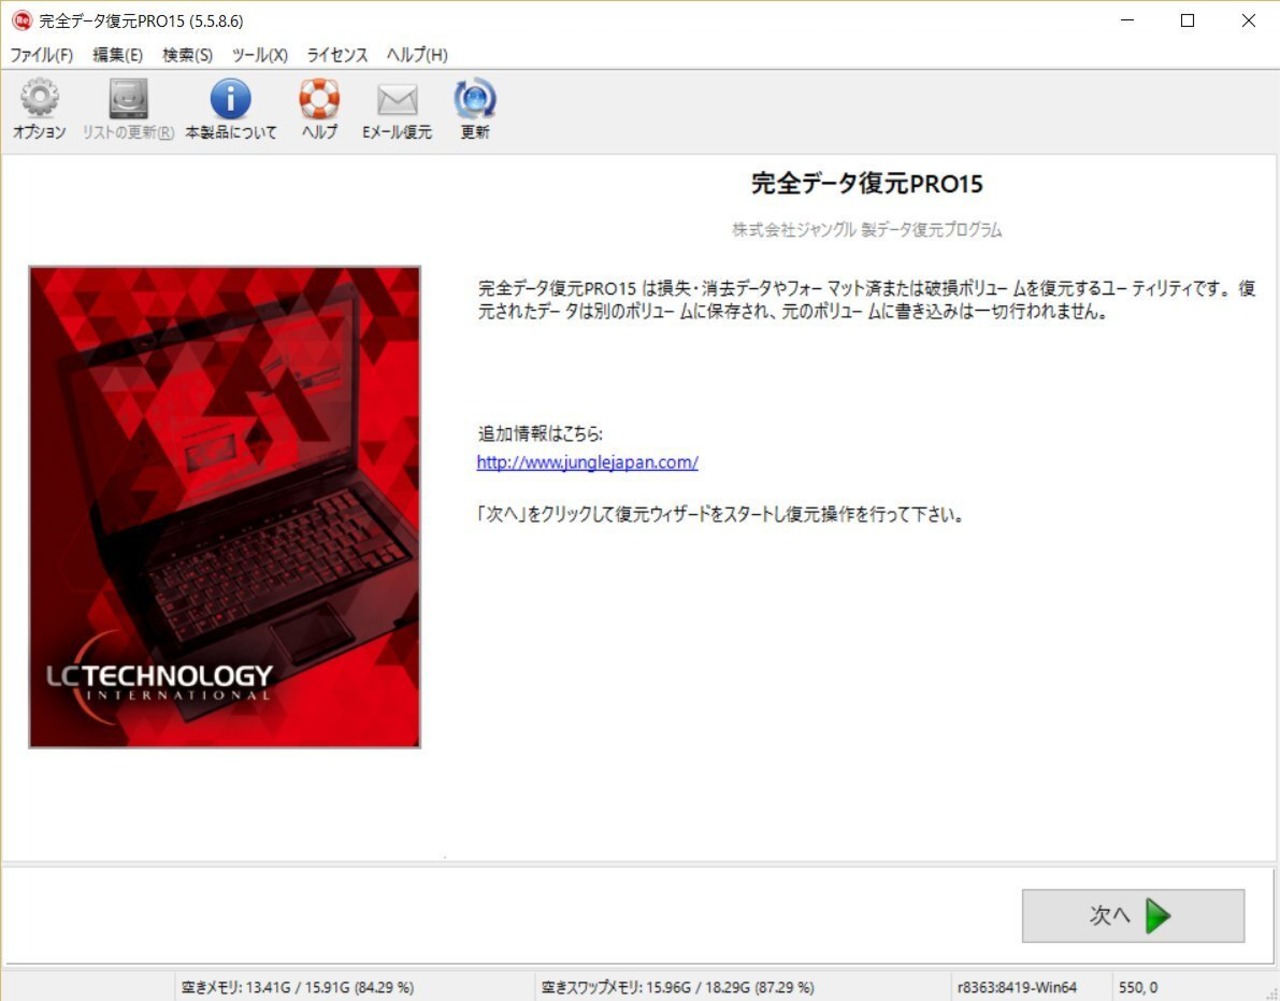The image size is (1280, 1001).
Task: Maximize the application window
Action: pyautogui.click(x=1188, y=20)
